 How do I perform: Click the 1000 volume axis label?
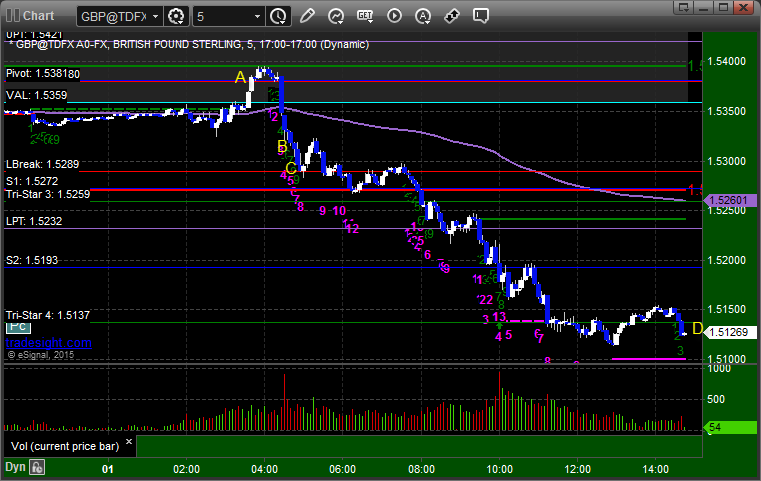click(x=719, y=368)
